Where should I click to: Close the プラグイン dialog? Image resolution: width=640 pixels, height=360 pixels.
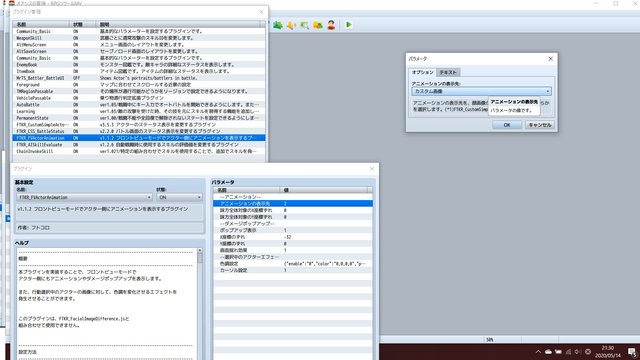pyautogui.click(x=372, y=169)
